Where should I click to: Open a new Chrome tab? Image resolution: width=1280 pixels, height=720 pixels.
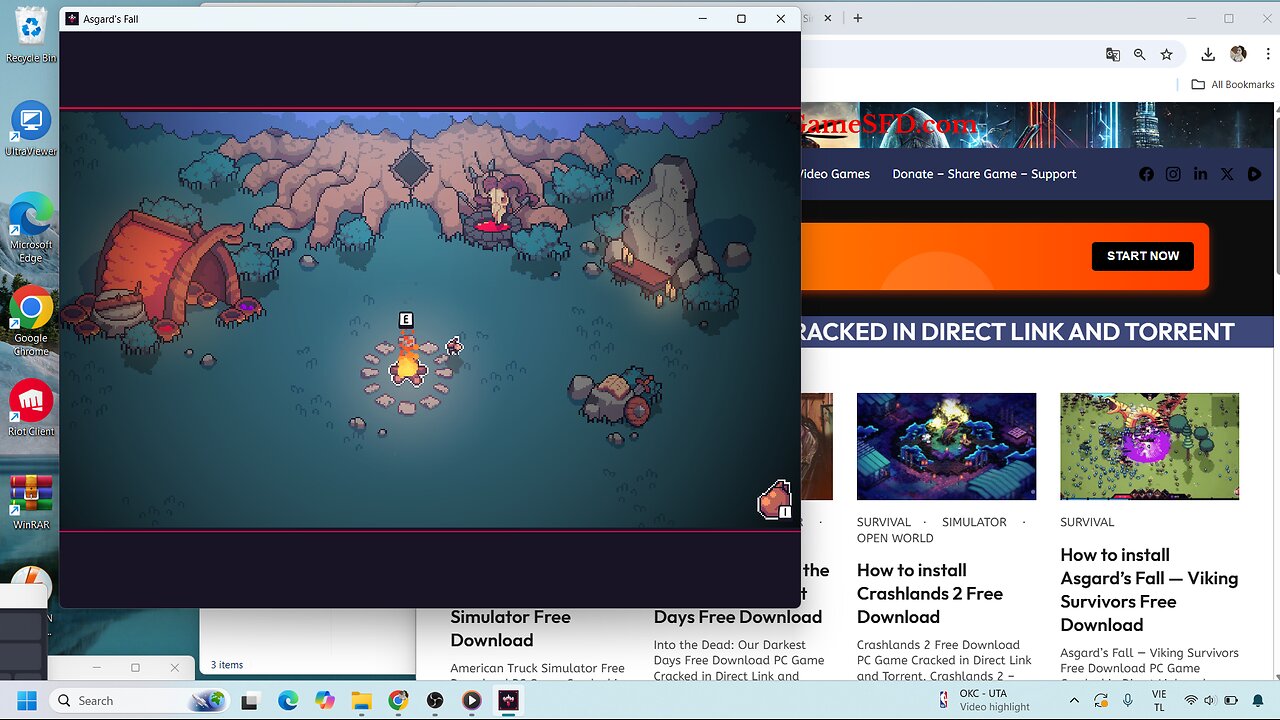click(x=857, y=18)
